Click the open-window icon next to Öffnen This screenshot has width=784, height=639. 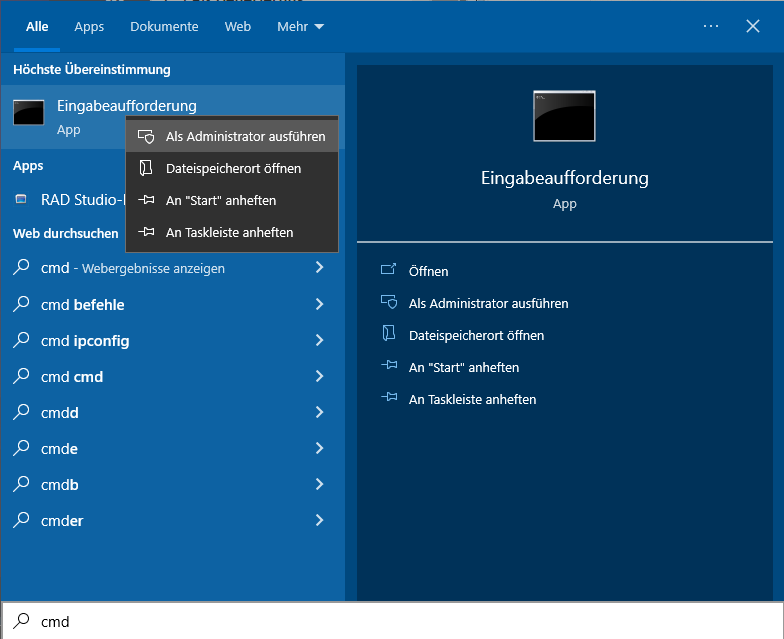click(x=388, y=270)
